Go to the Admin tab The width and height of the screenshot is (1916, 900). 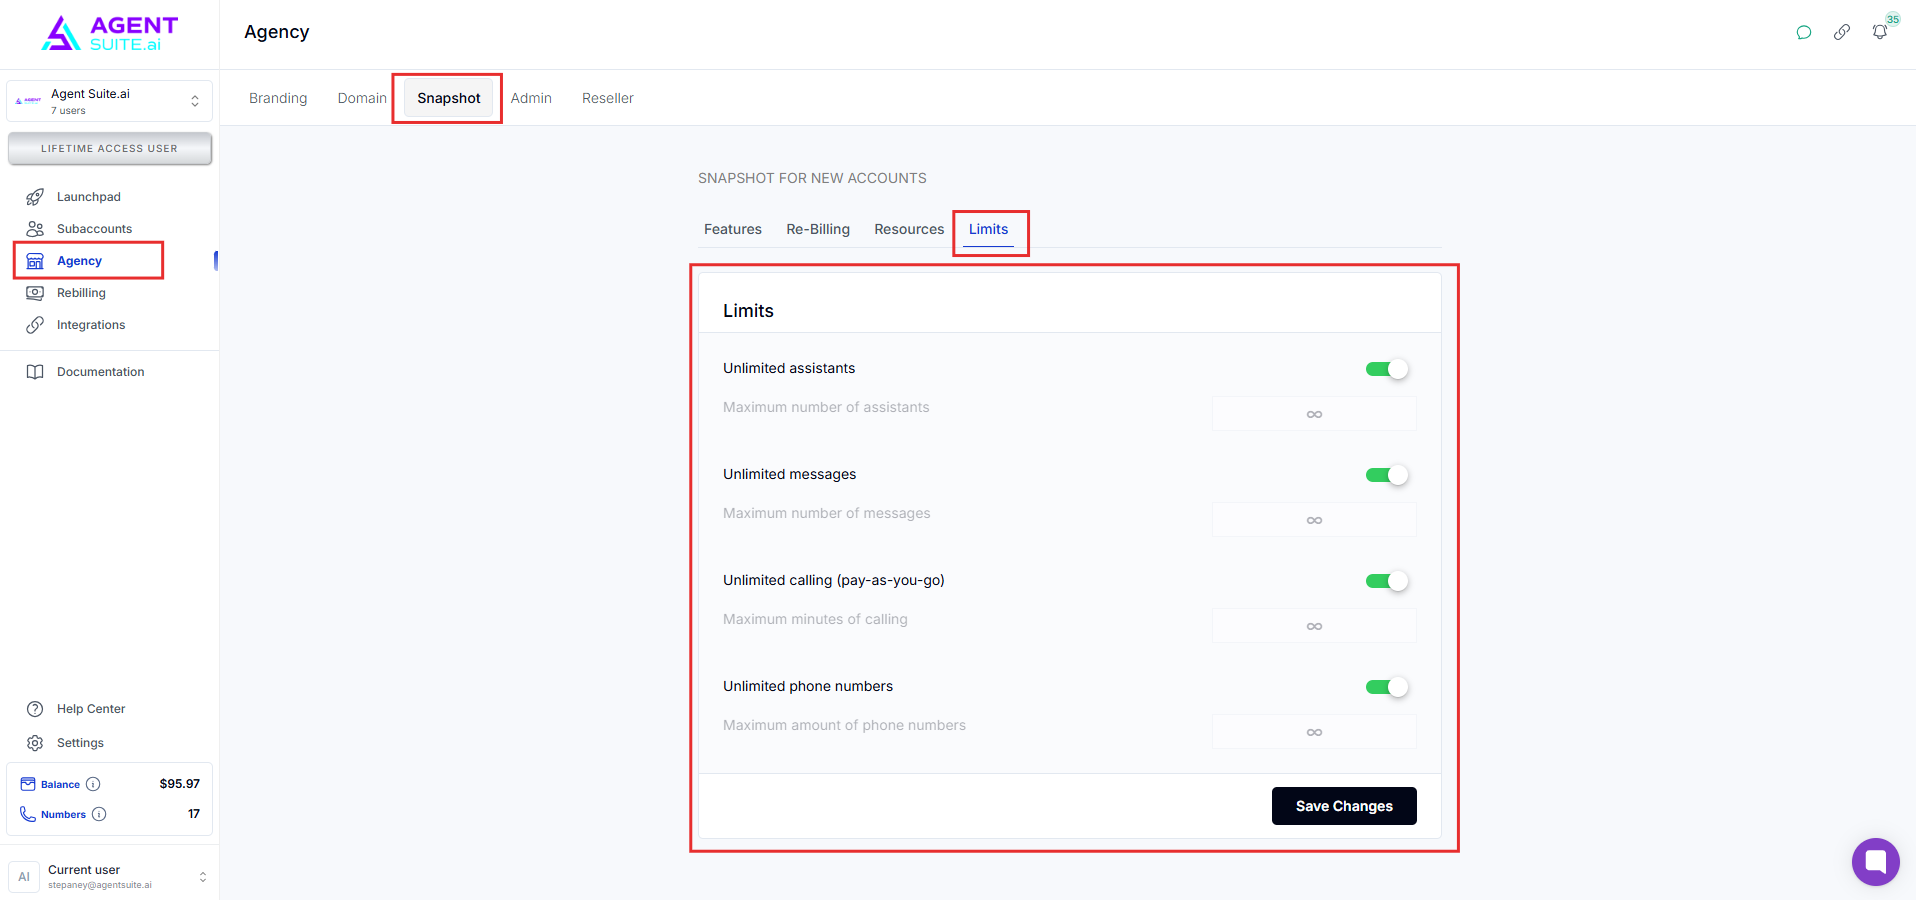pyautogui.click(x=531, y=98)
